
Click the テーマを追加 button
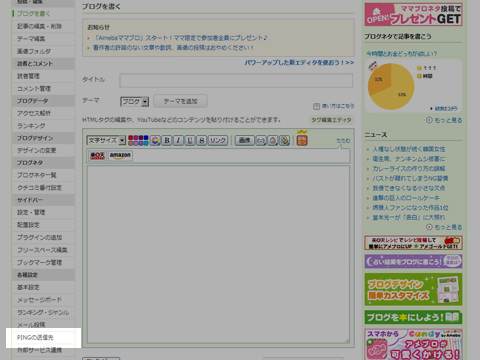pos(180,101)
